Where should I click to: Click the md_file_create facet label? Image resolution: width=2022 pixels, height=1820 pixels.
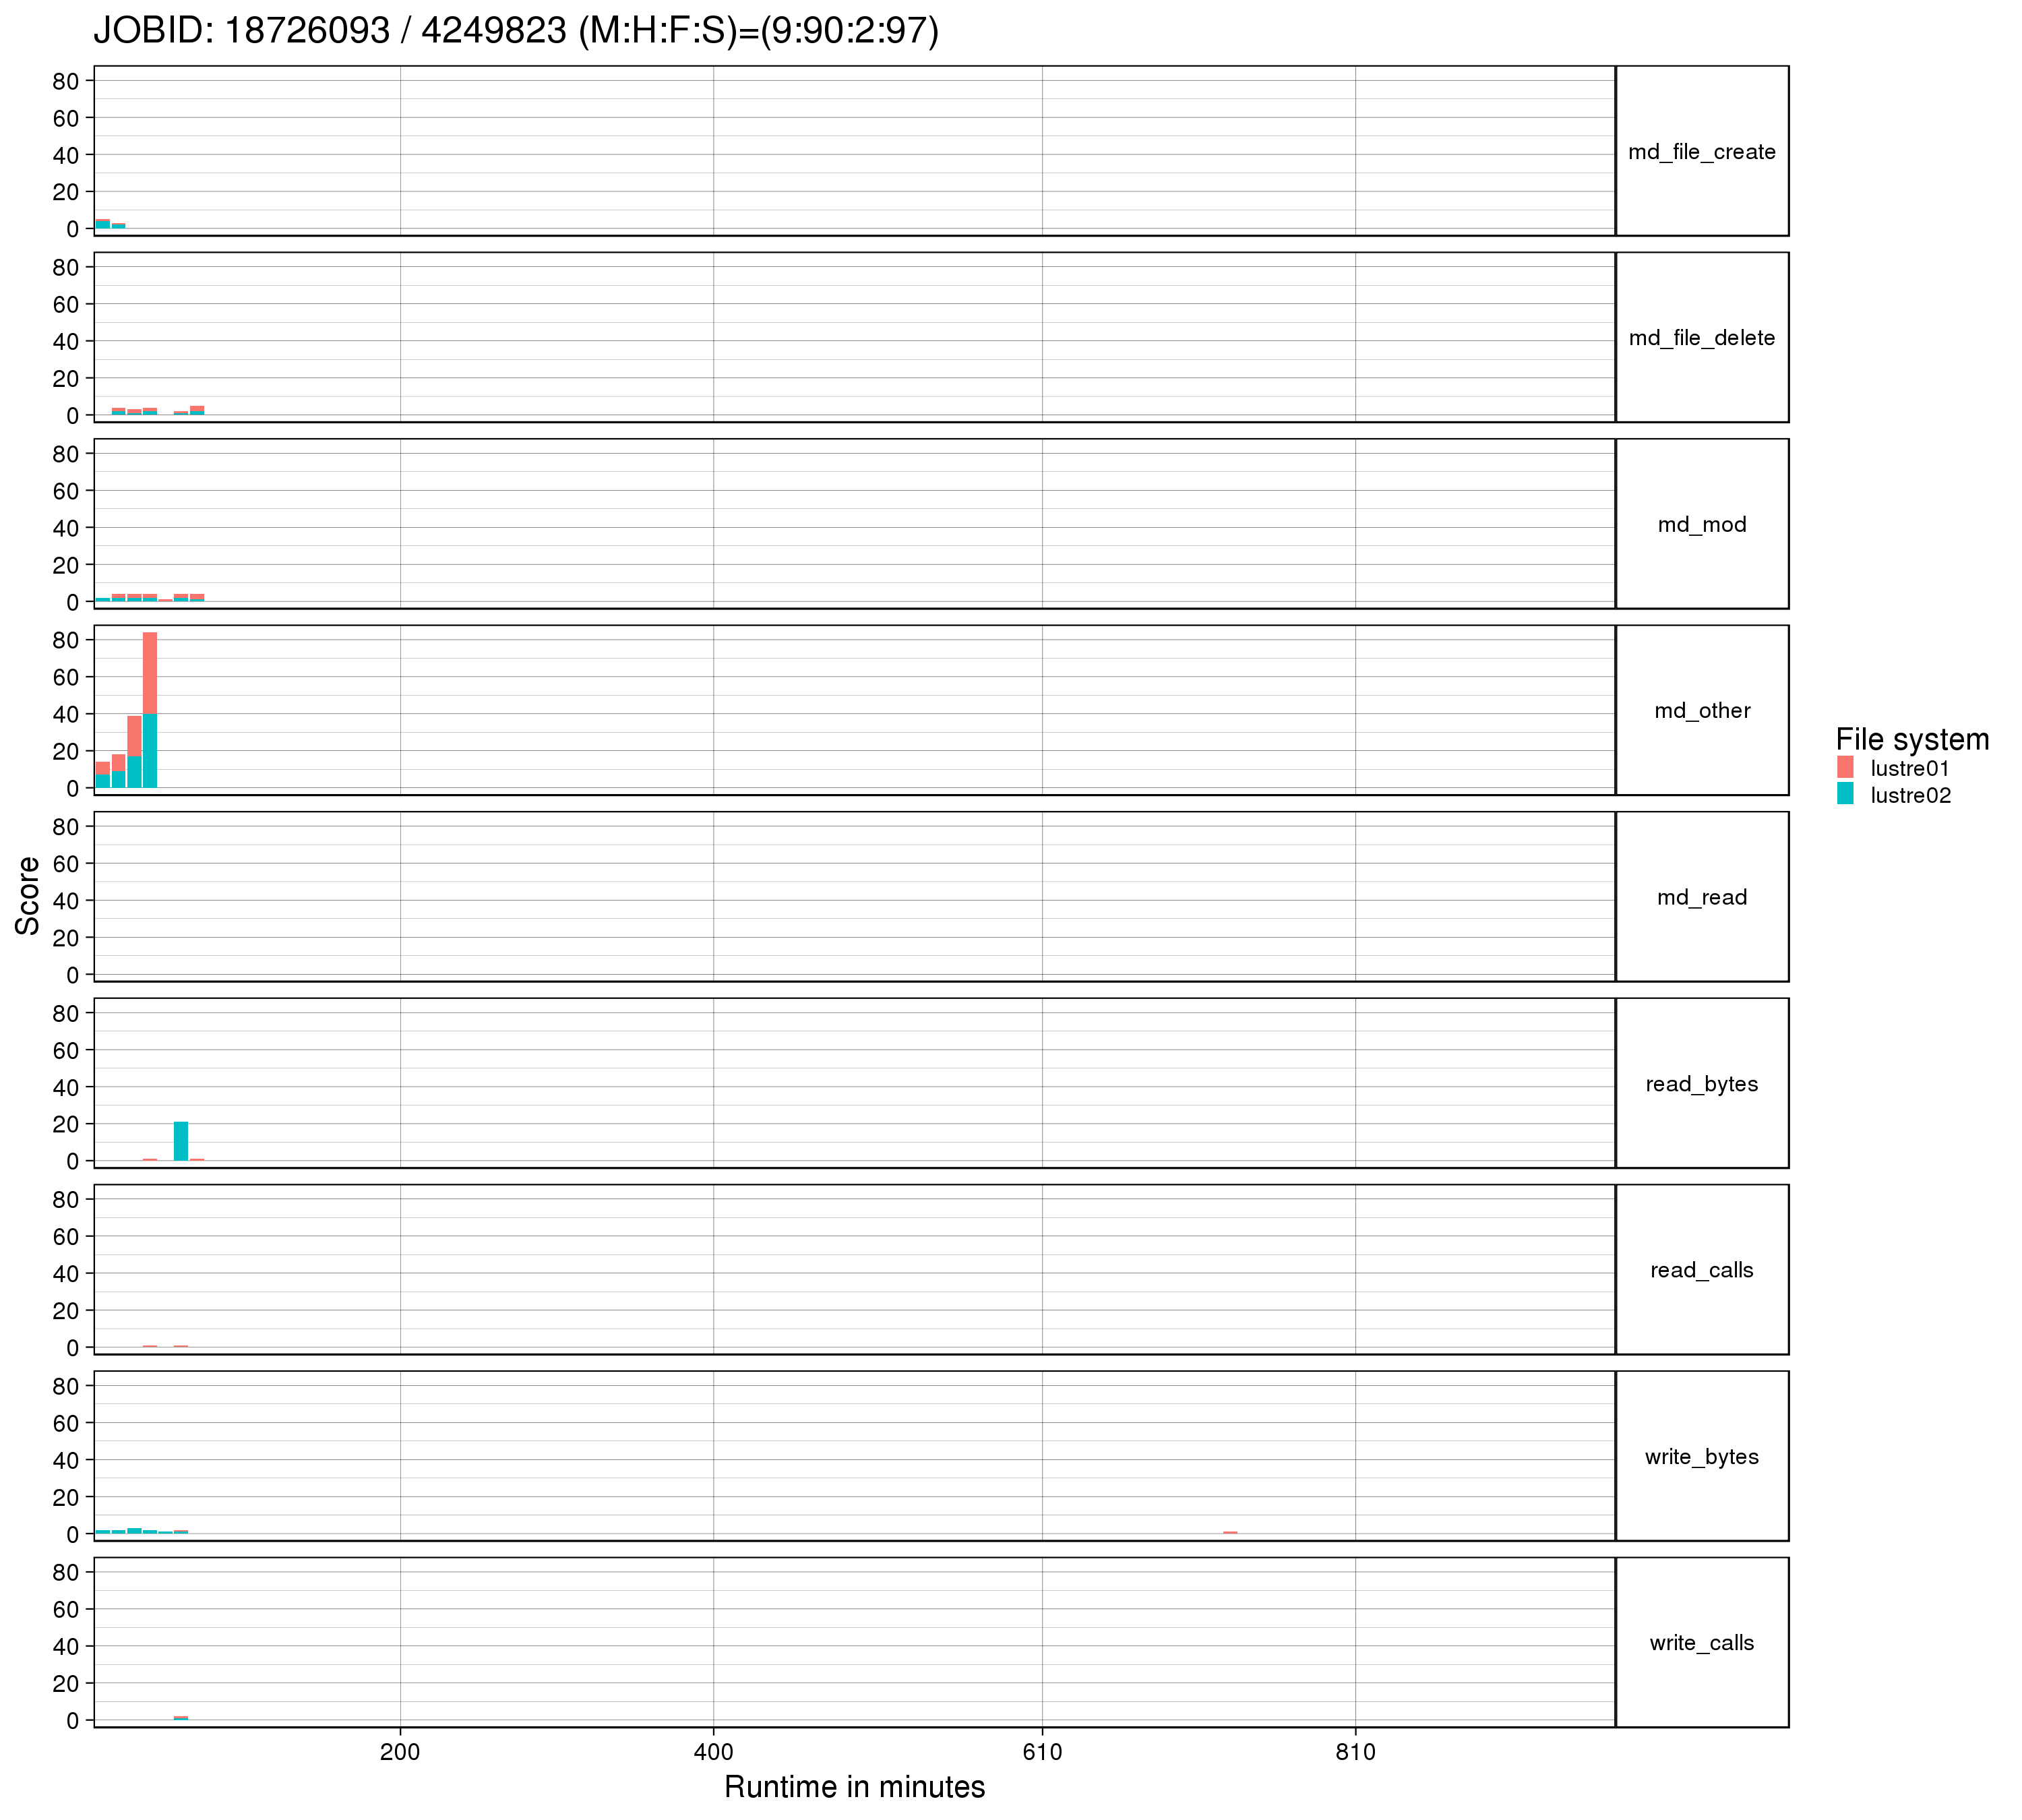pos(1701,152)
